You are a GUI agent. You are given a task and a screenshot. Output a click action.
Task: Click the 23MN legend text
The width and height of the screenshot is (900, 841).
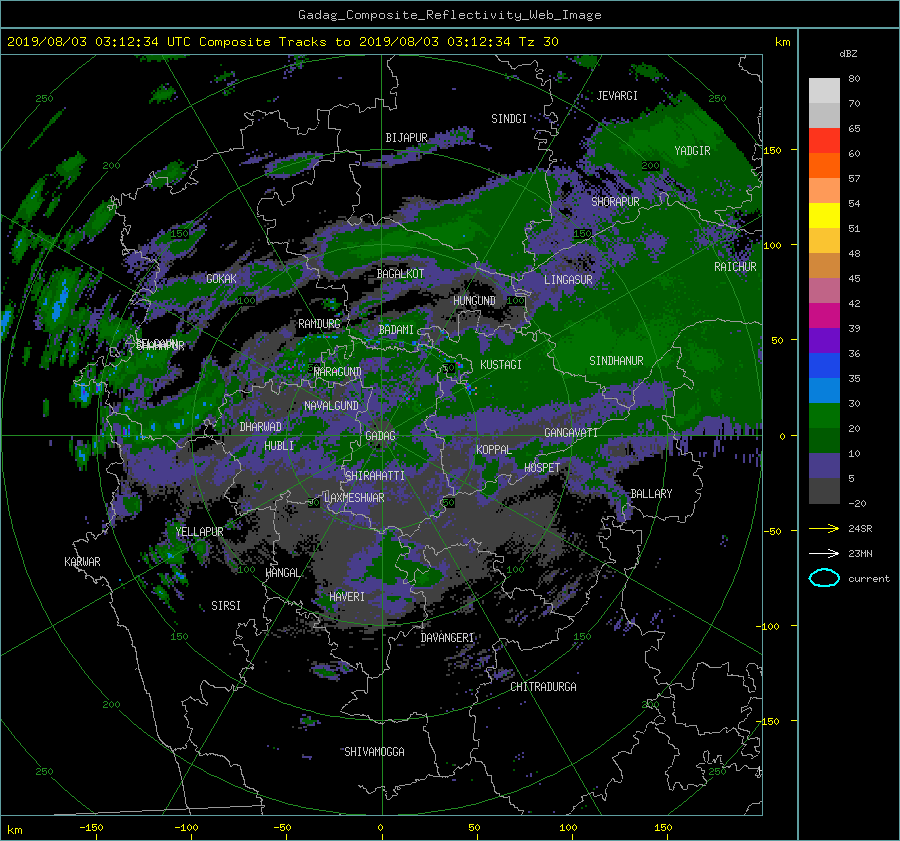pos(860,553)
